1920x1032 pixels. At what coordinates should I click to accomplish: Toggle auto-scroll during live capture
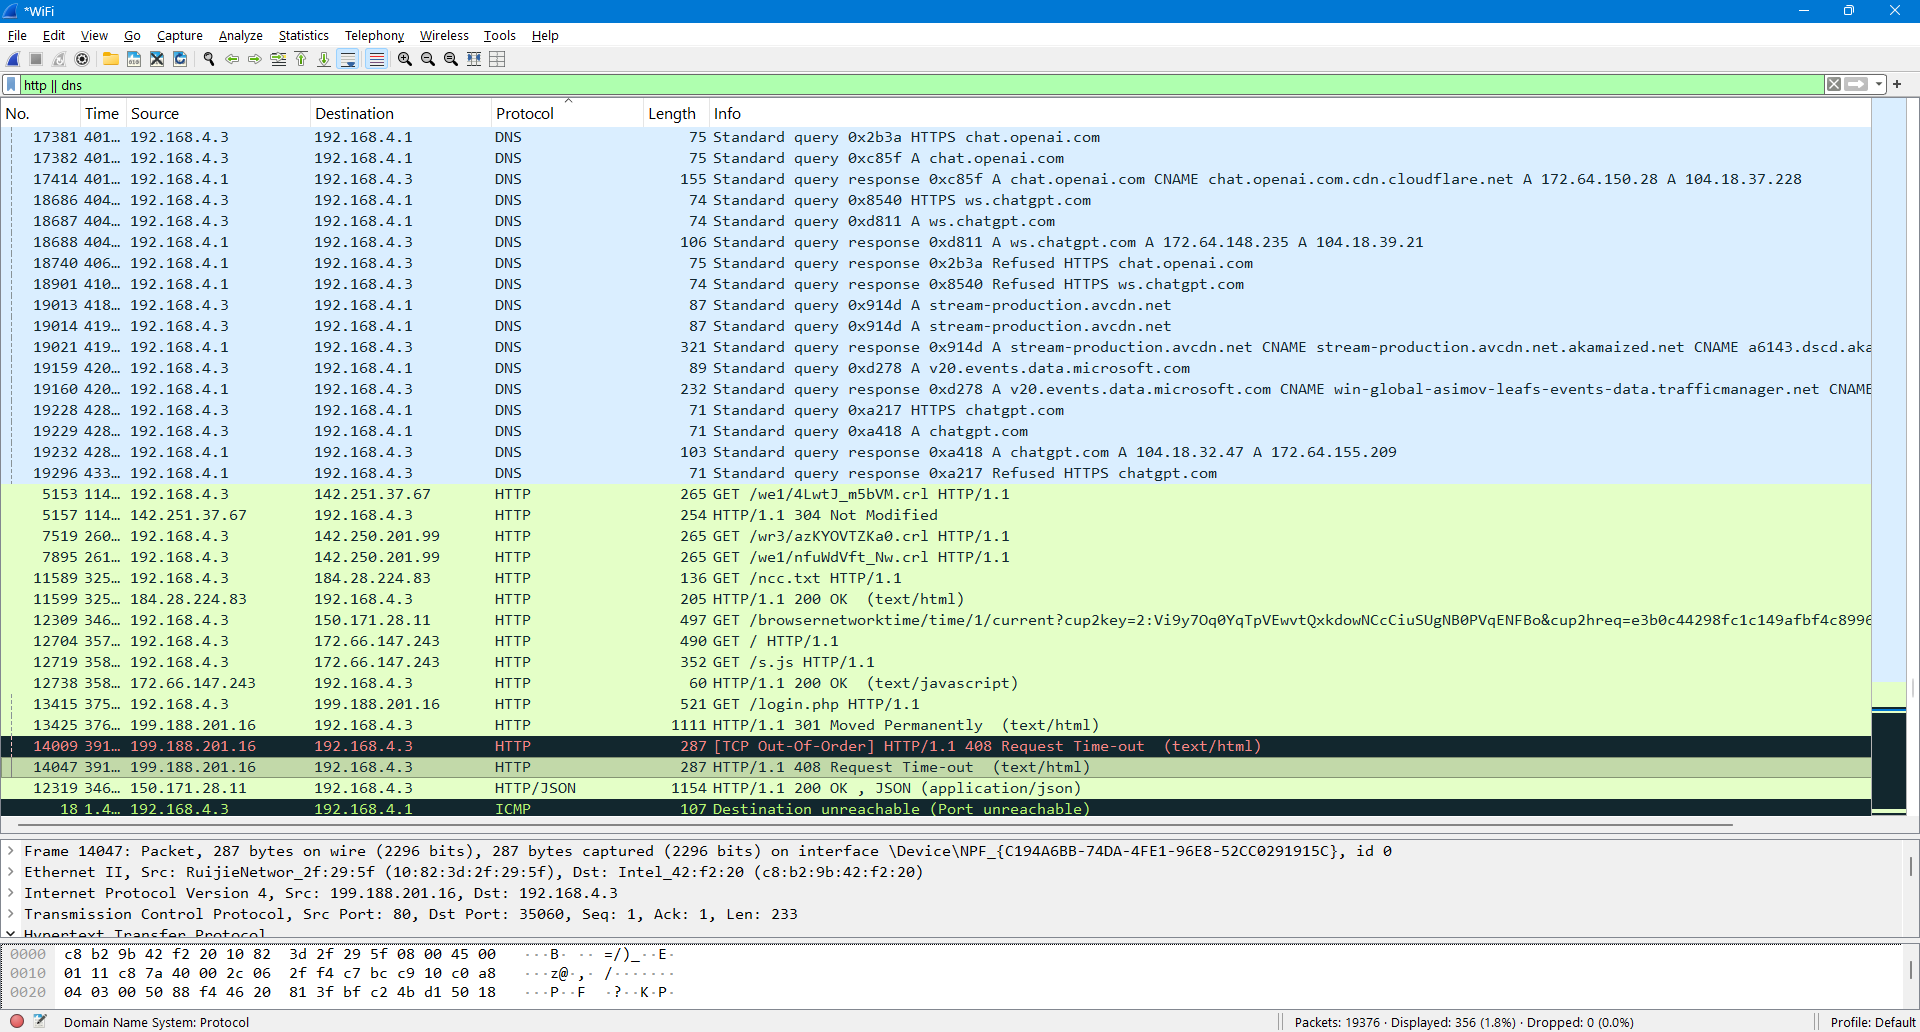[x=348, y=59]
